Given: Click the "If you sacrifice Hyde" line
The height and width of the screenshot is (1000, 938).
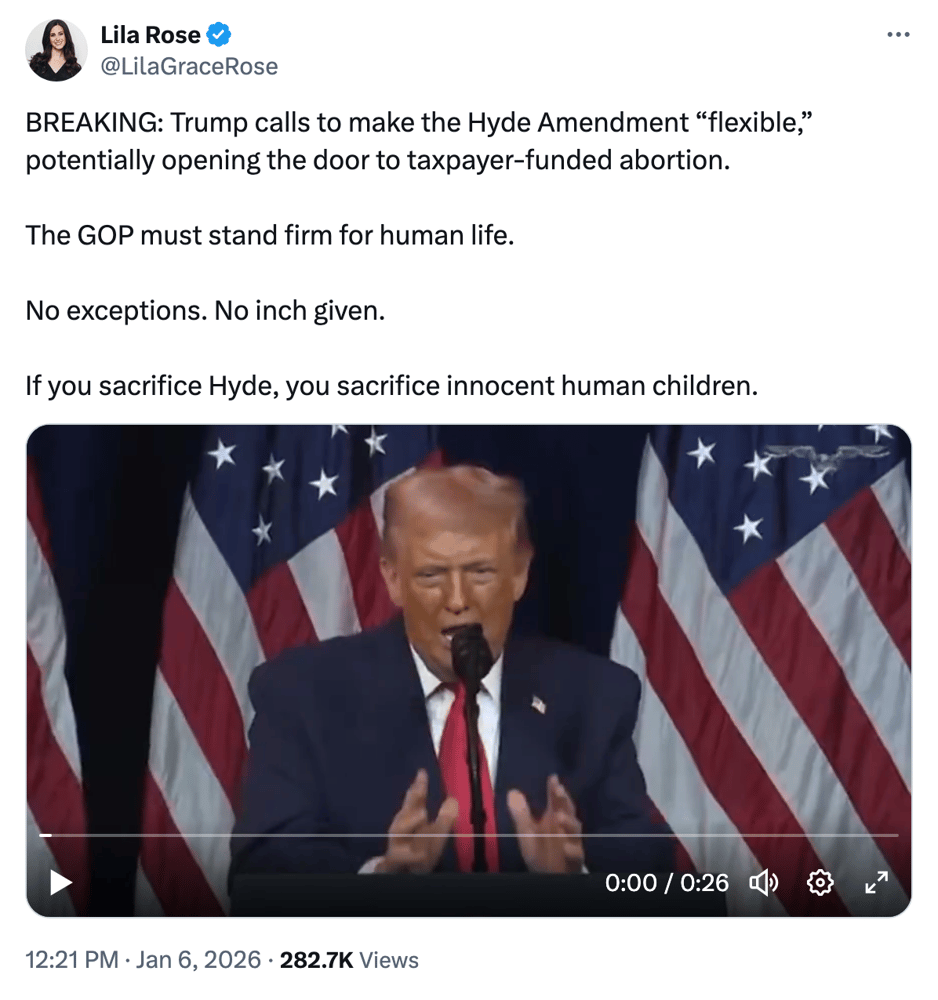Looking at the screenshot, I should coord(391,386).
